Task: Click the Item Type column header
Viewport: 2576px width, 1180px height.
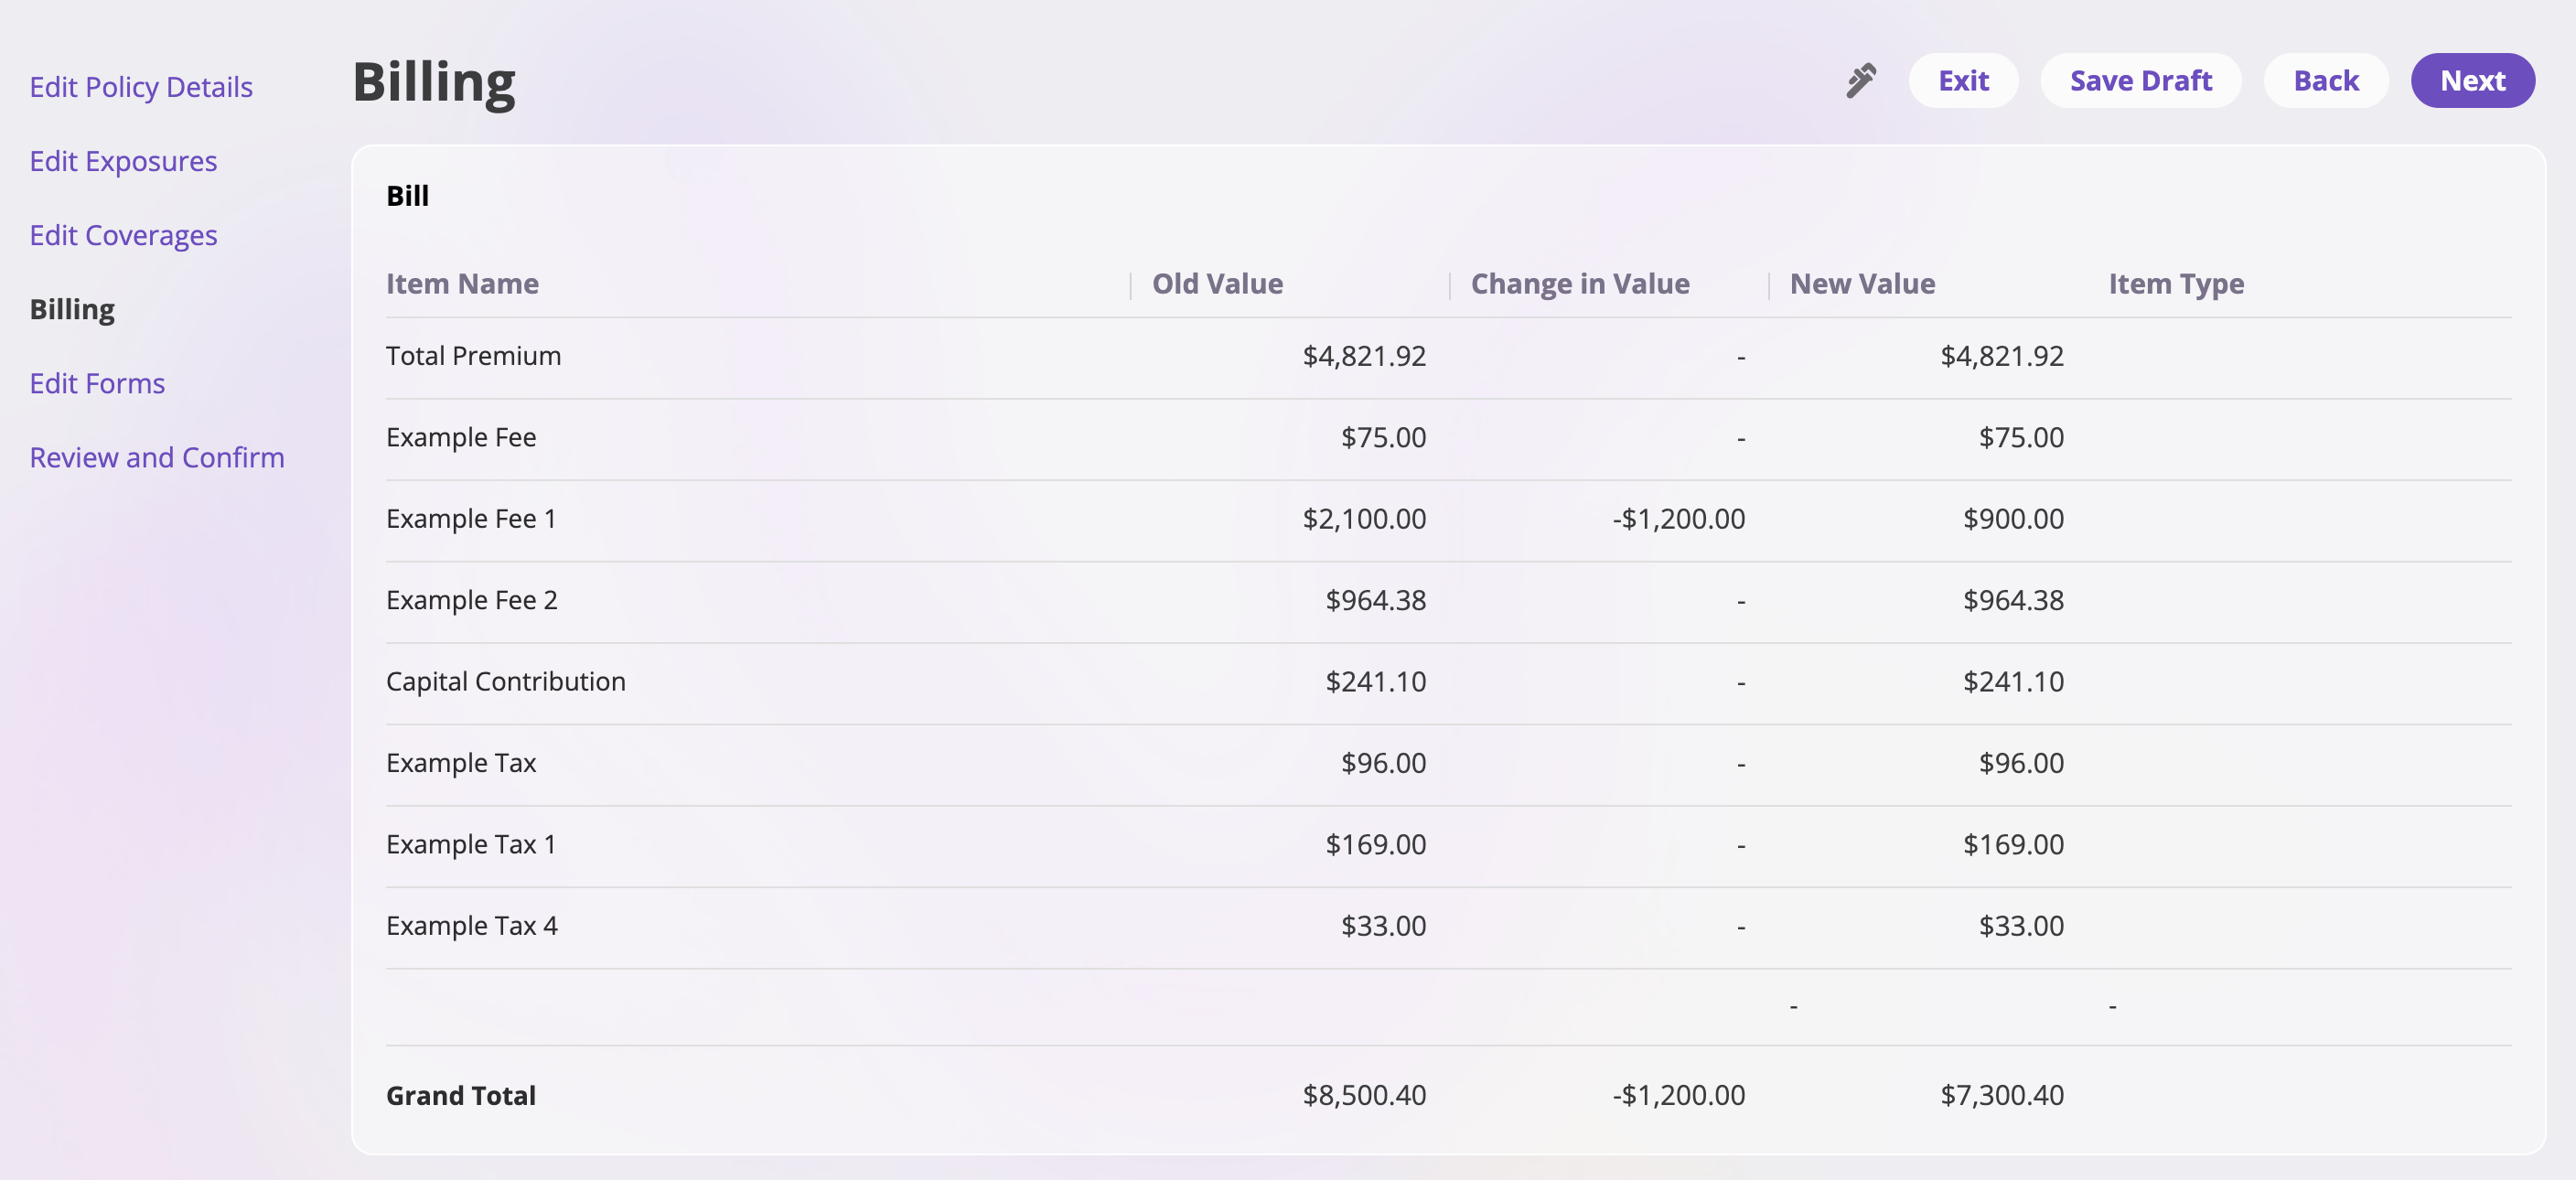Action: (2176, 284)
